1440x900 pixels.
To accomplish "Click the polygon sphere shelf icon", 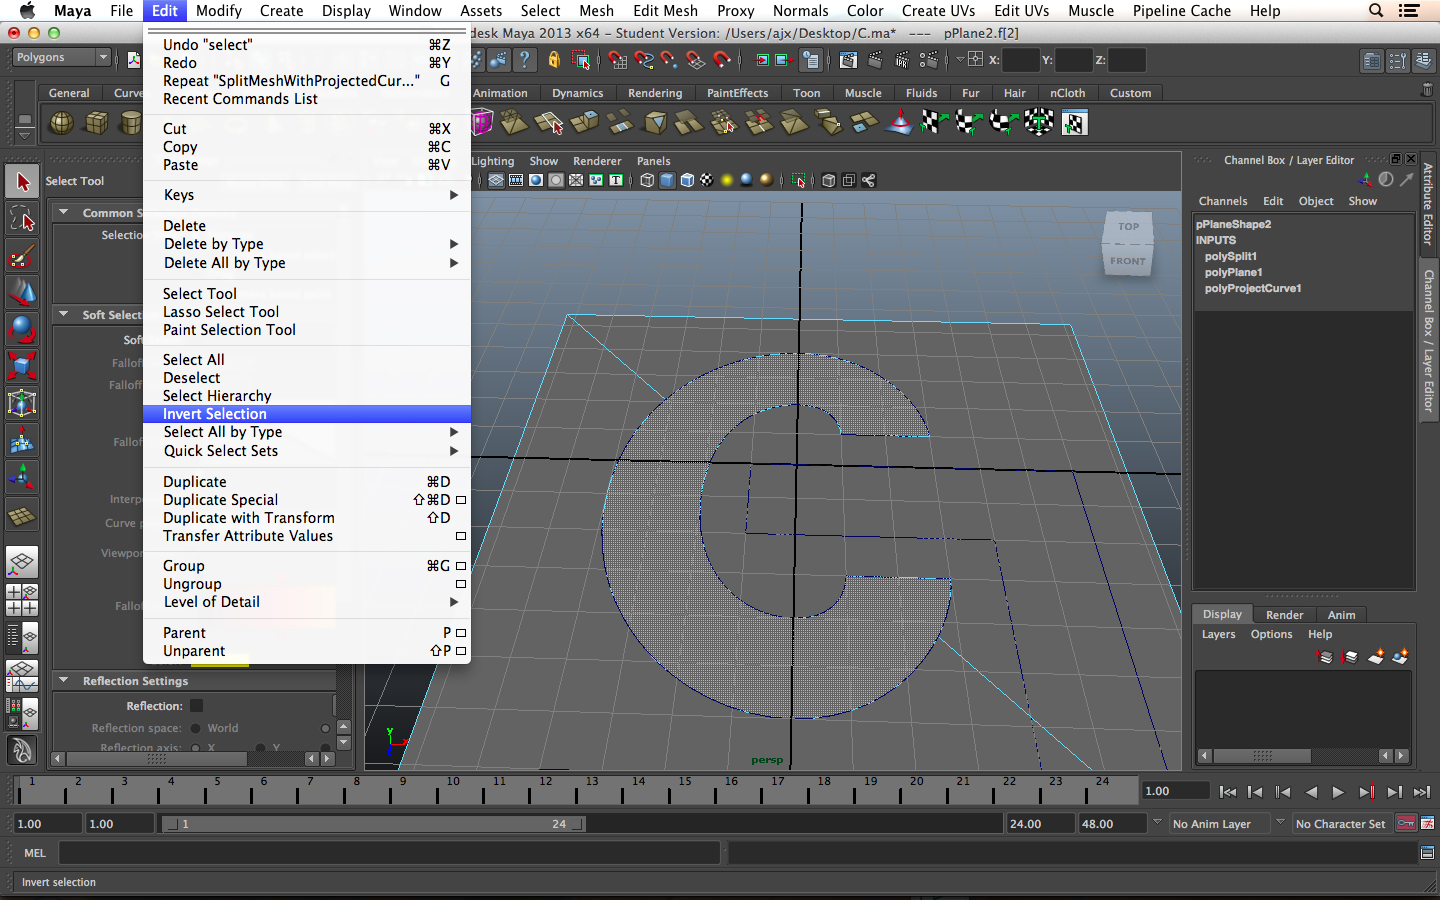I will click(62, 123).
